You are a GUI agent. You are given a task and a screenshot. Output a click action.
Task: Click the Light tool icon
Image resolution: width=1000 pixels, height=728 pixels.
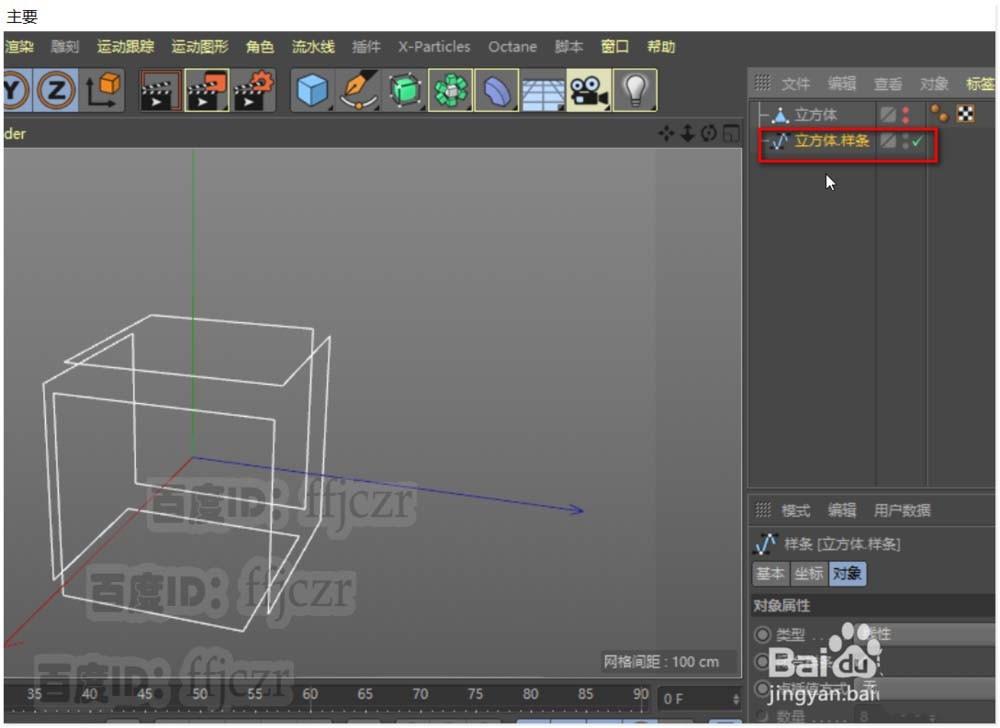(x=636, y=89)
